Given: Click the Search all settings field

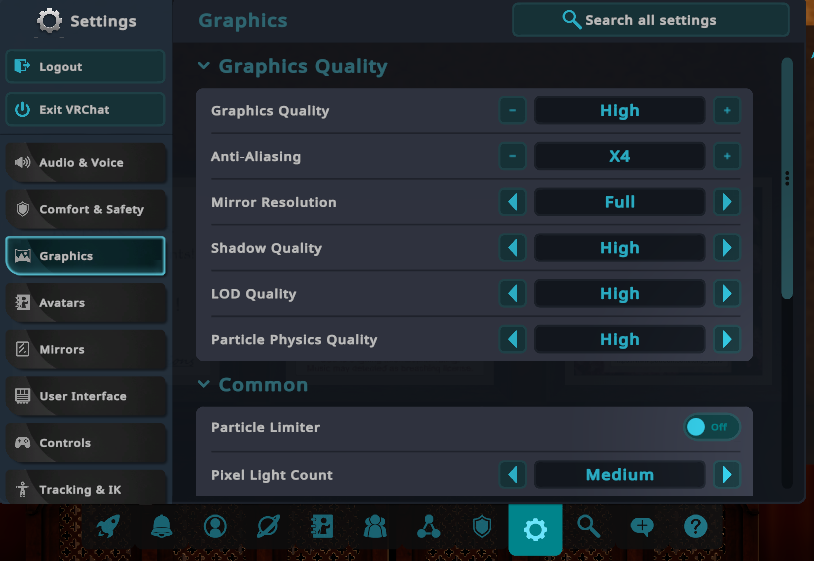Looking at the screenshot, I should pyautogui.click(x=651, y=20).
